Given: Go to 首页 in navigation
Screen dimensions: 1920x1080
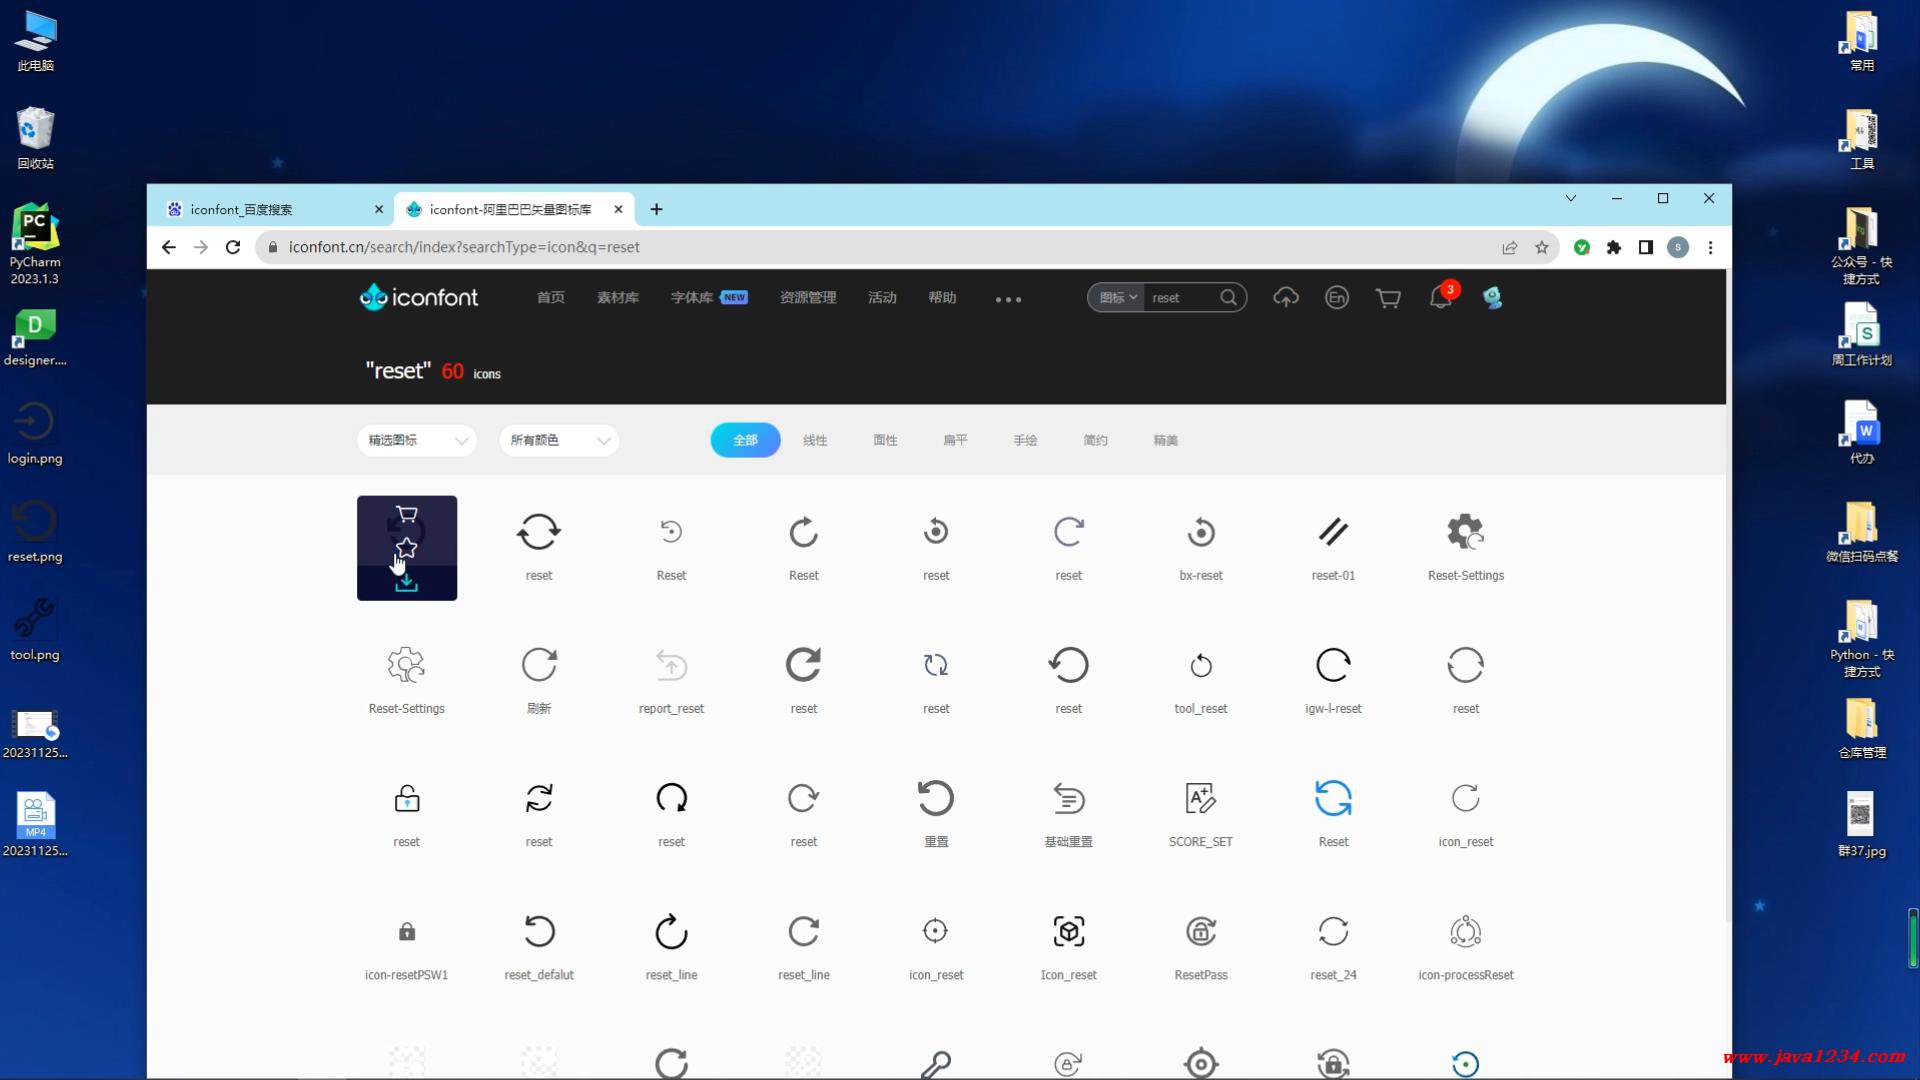Looking at the screenshot, I should tap(550, 297).
